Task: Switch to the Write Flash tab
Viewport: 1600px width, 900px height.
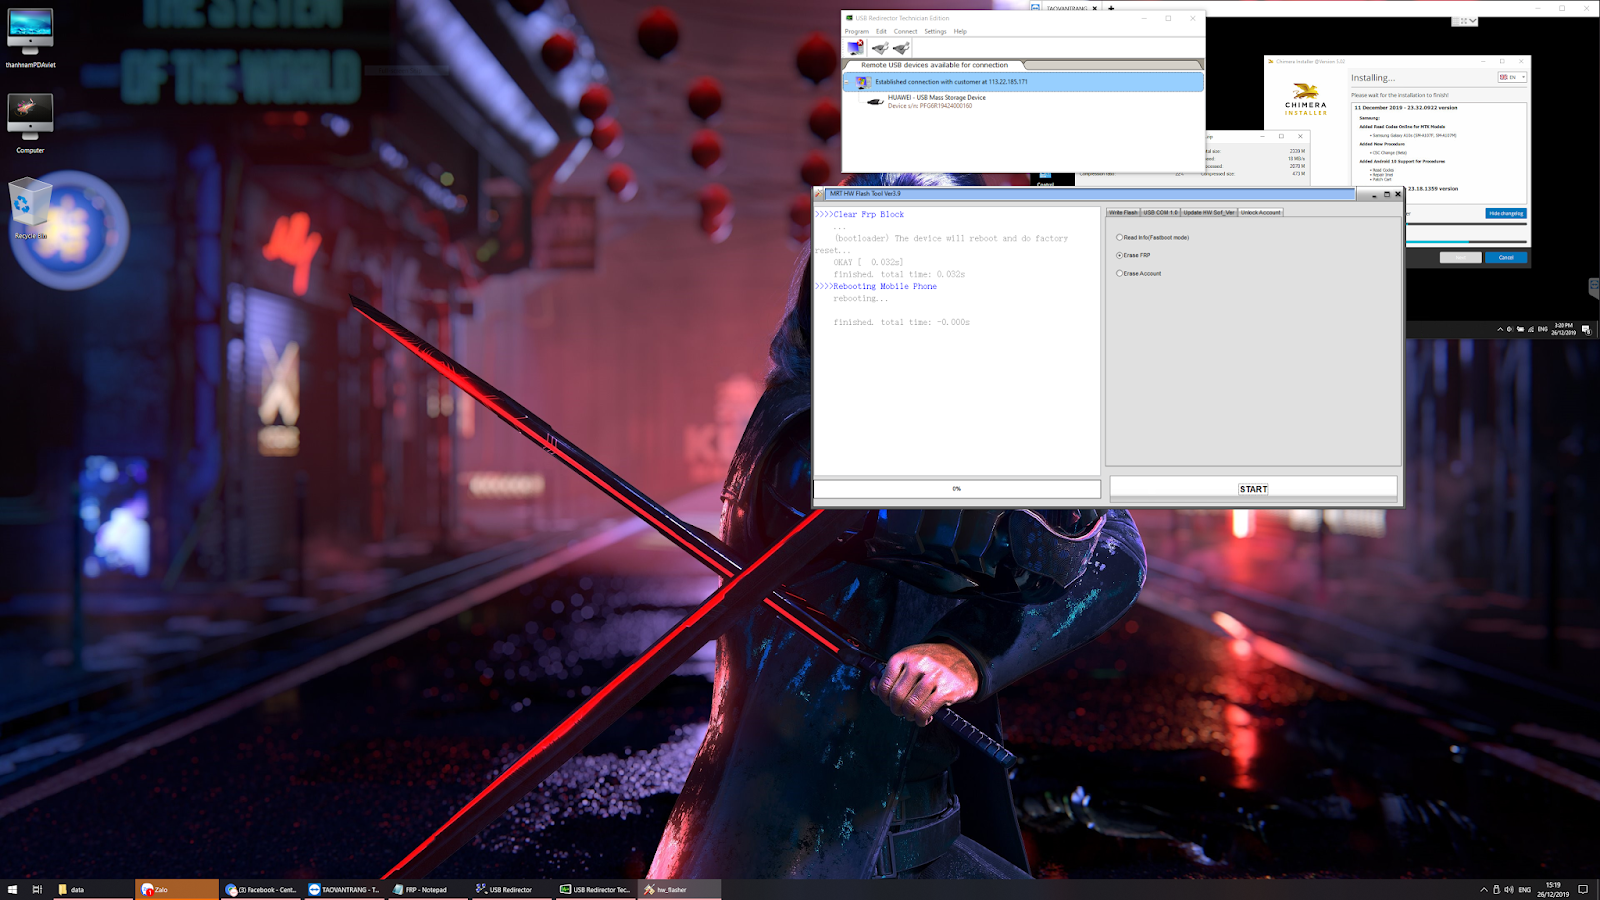Action: tap(1123, 212)
